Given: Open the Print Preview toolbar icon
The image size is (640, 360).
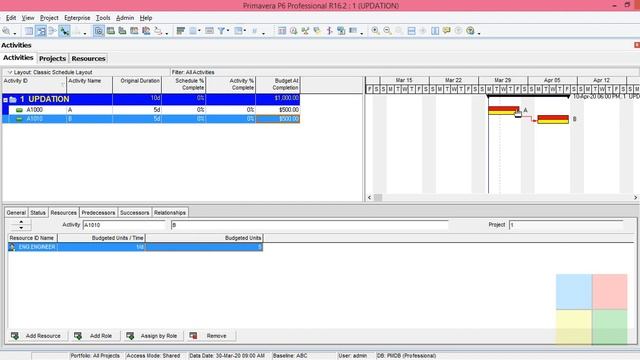Looking at the screenshot, I should coord(6,31).
